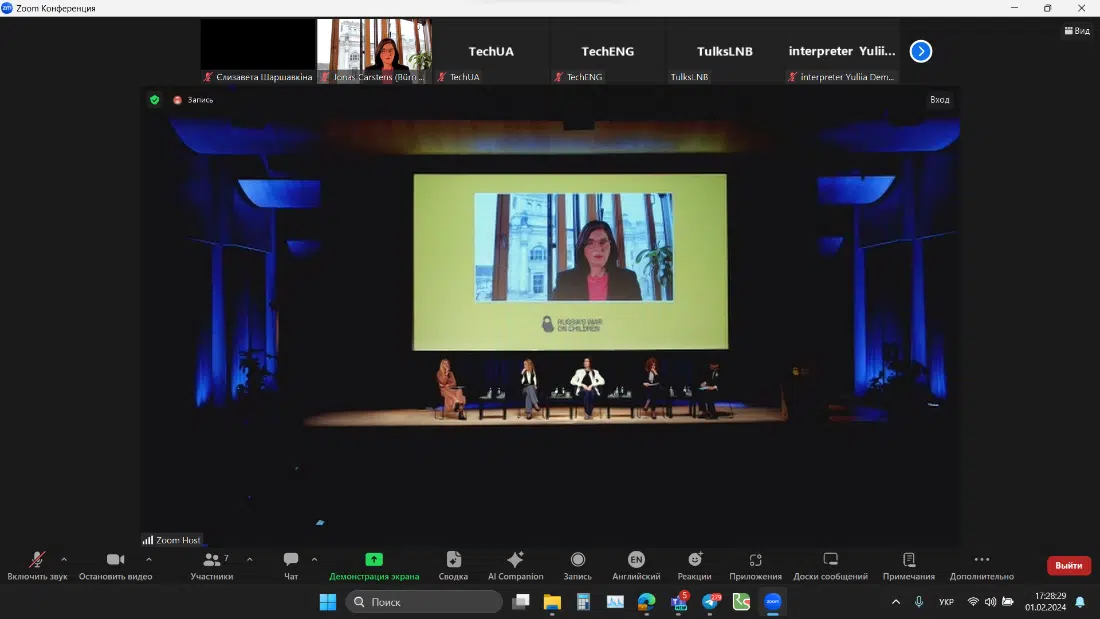The height and width of the screenshot is (619, 1100).
Task: Open the Вид view menu
Action: pos(1076,31)
